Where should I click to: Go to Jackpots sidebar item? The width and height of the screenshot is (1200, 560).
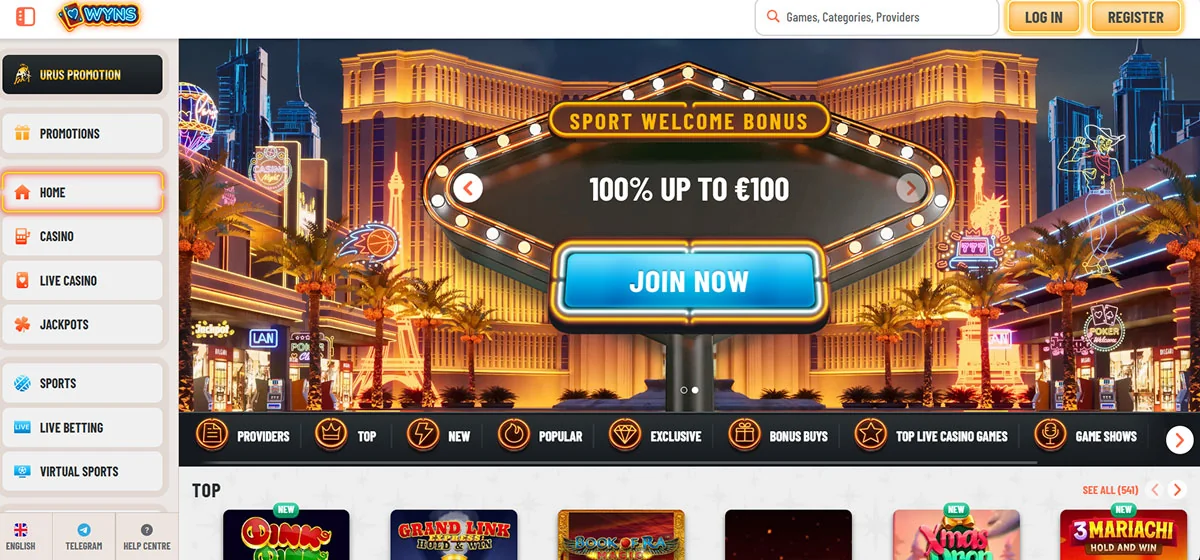click(82, 325)
